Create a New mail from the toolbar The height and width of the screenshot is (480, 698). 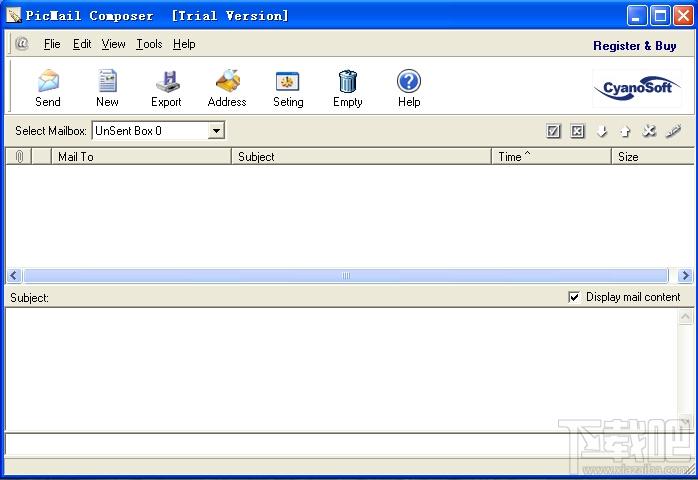(107, 89)
